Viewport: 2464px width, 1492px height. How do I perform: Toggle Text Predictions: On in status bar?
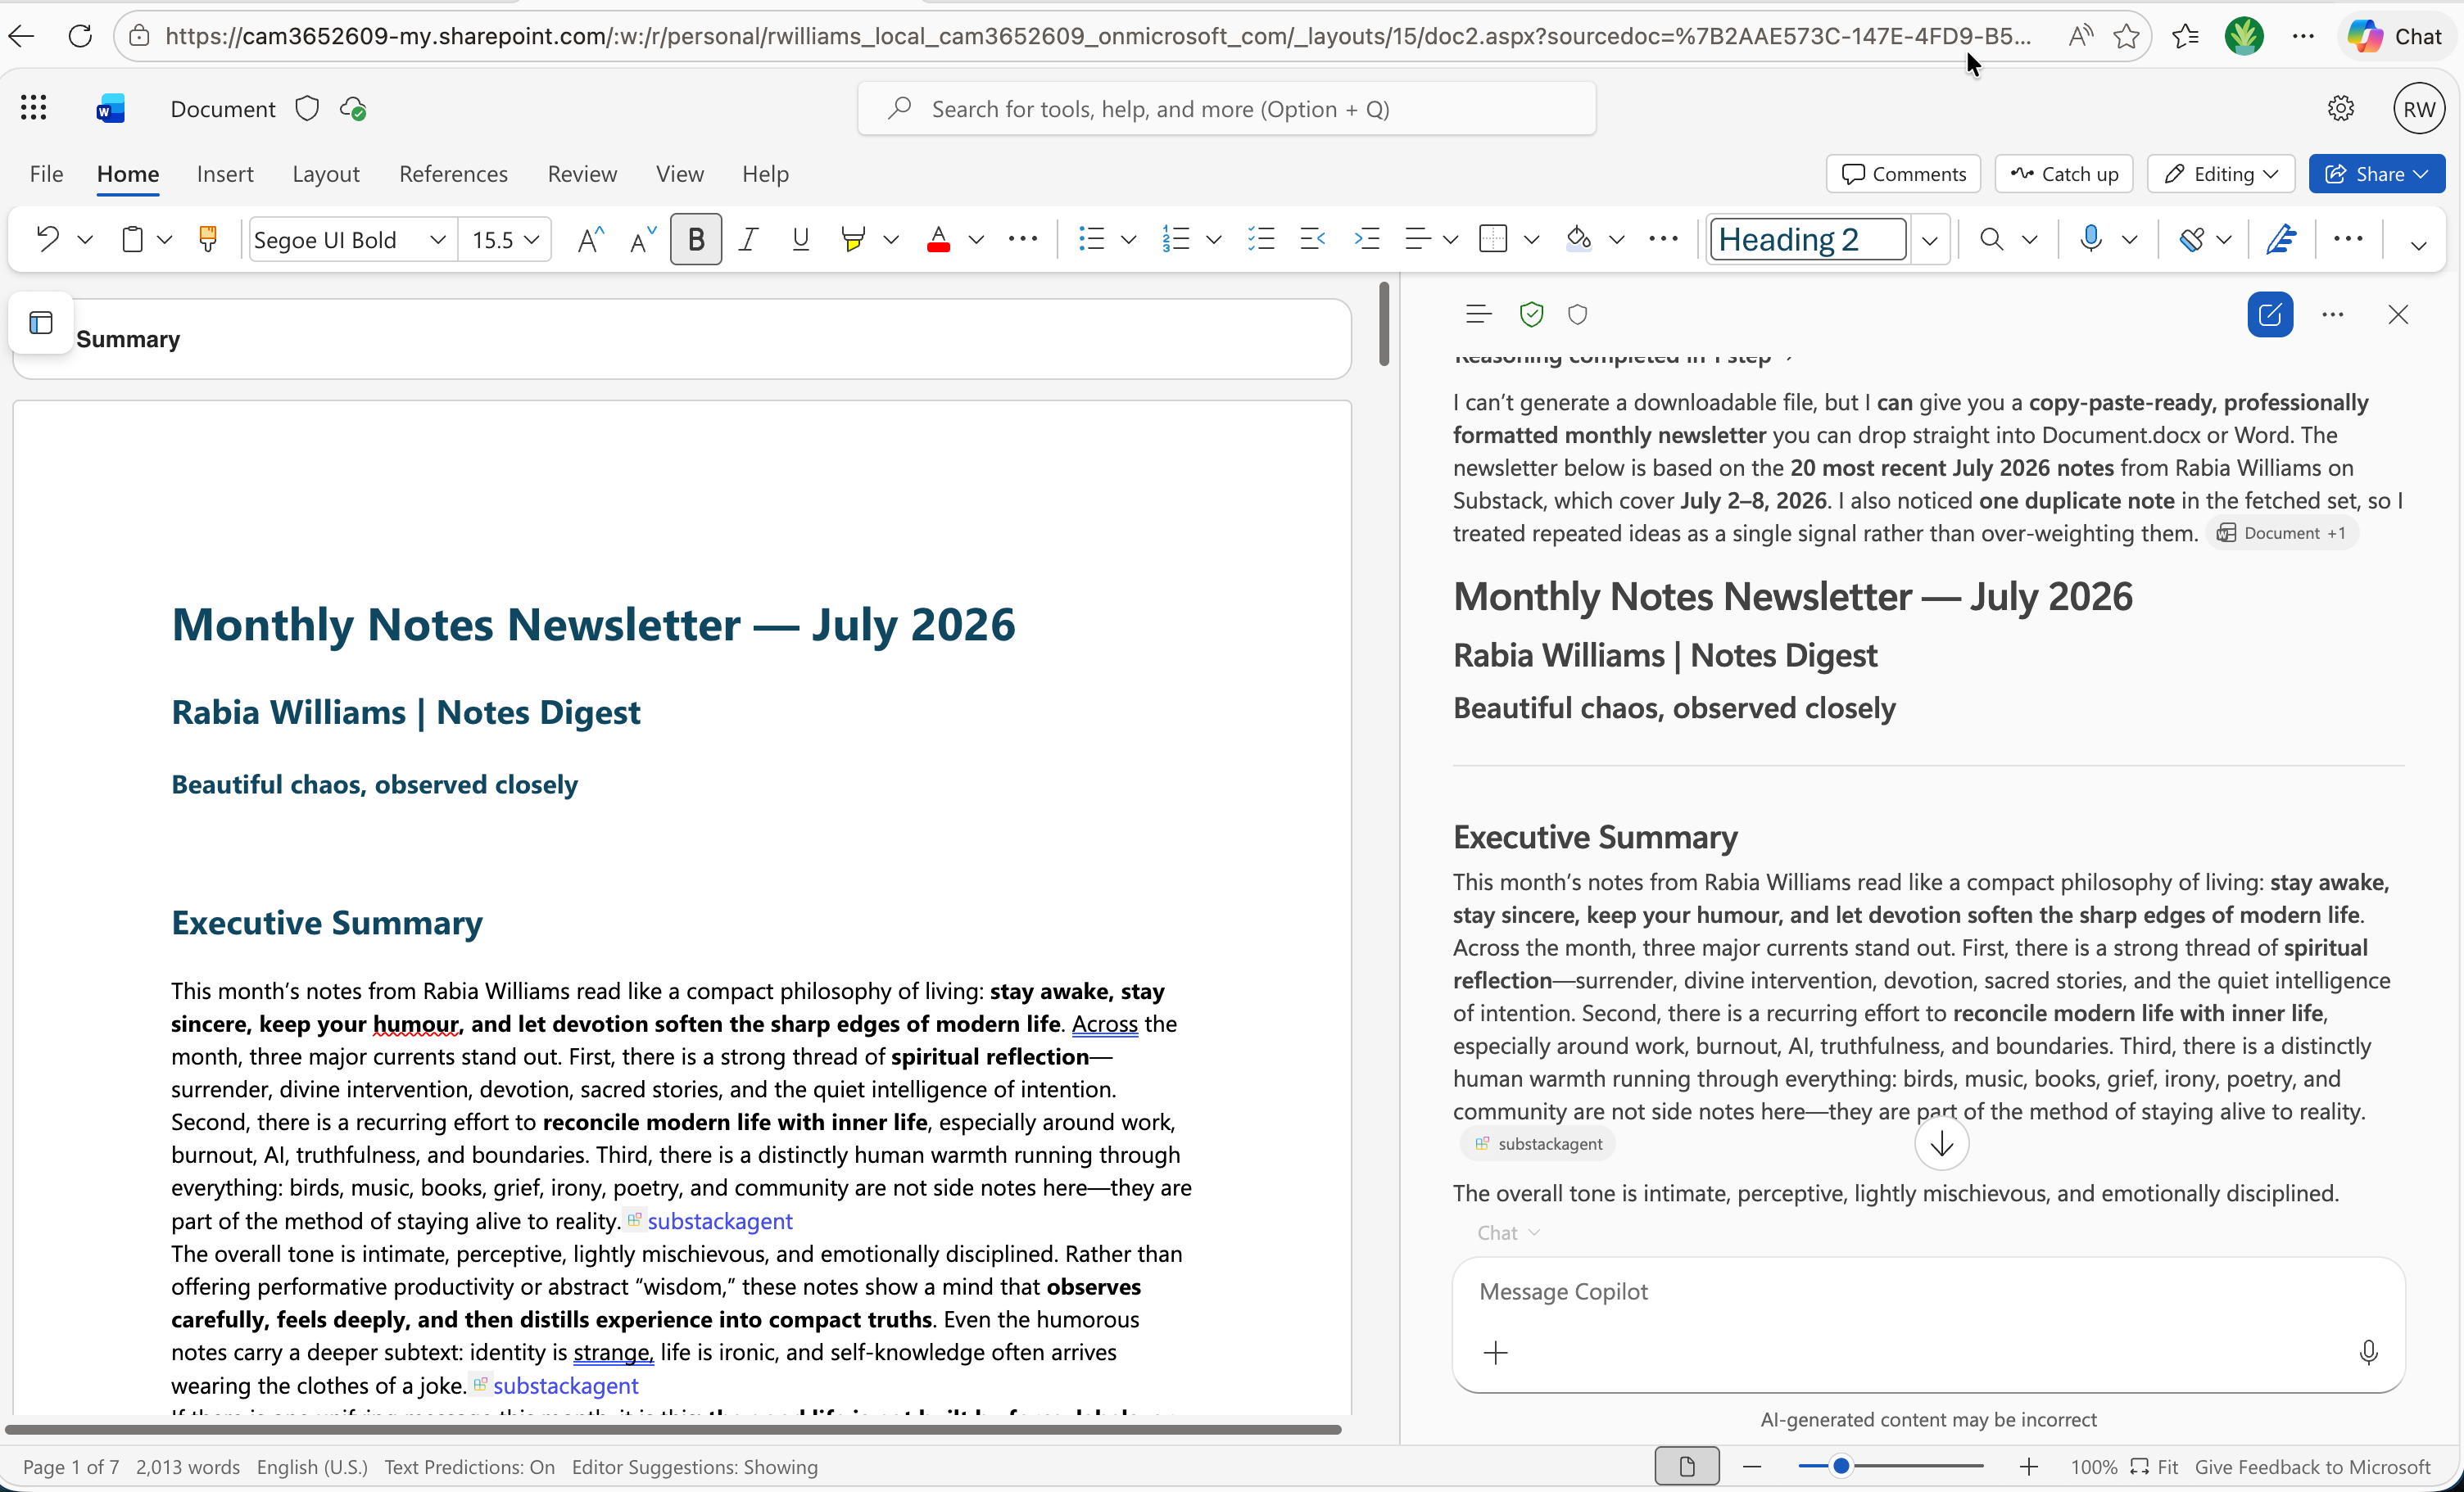[469, 1466]
